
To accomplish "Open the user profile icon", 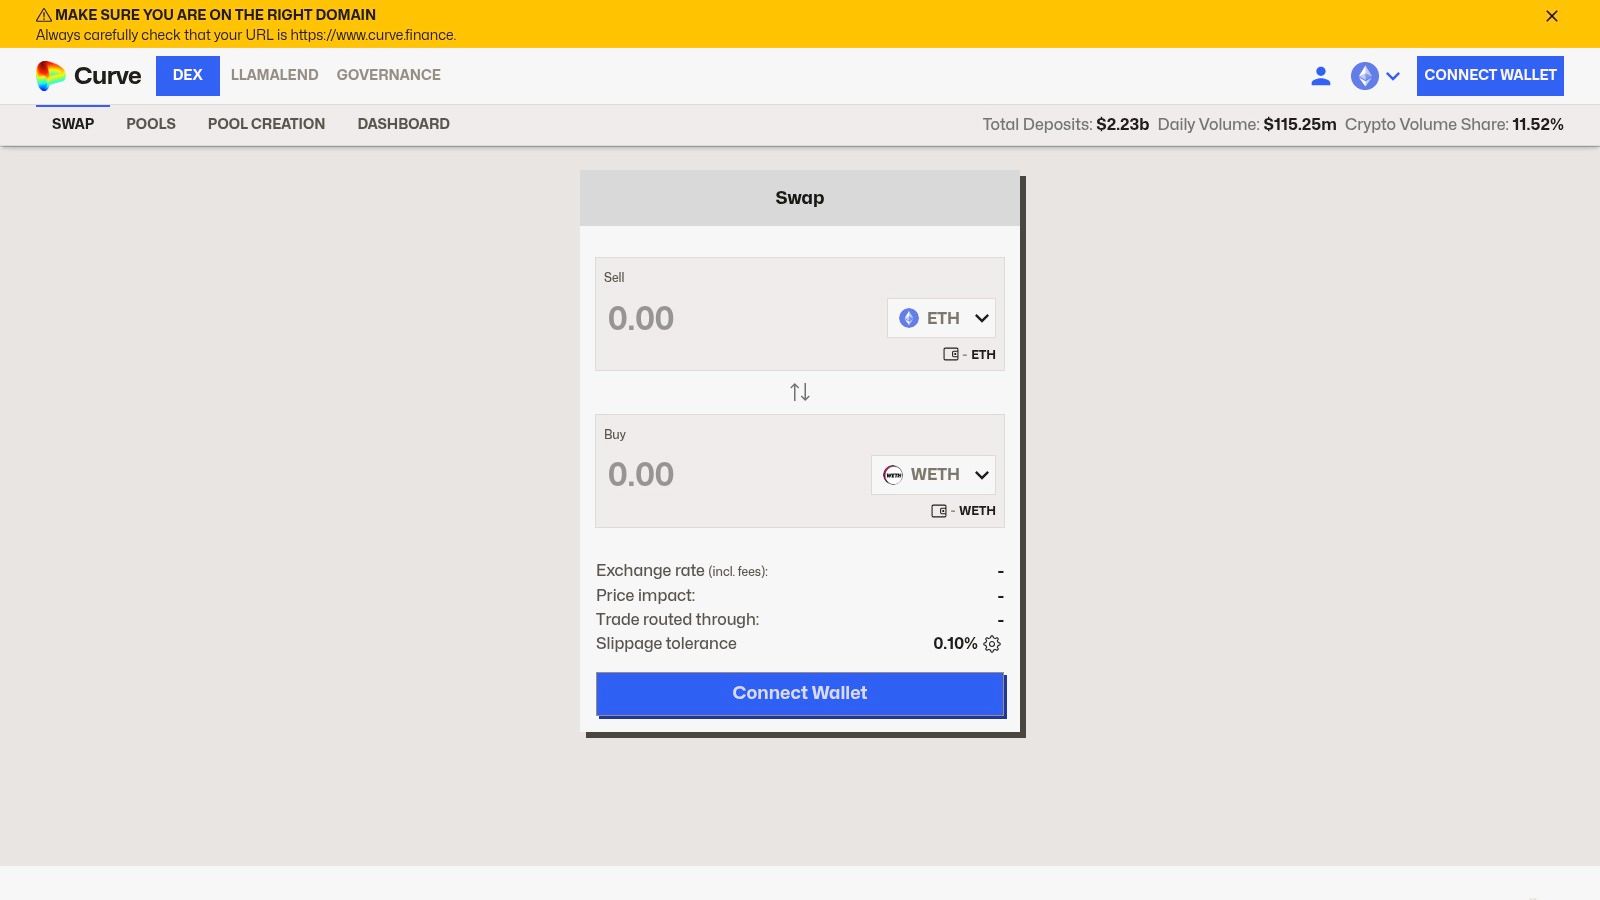I will pyautogui.click(x=1320, y=76).
